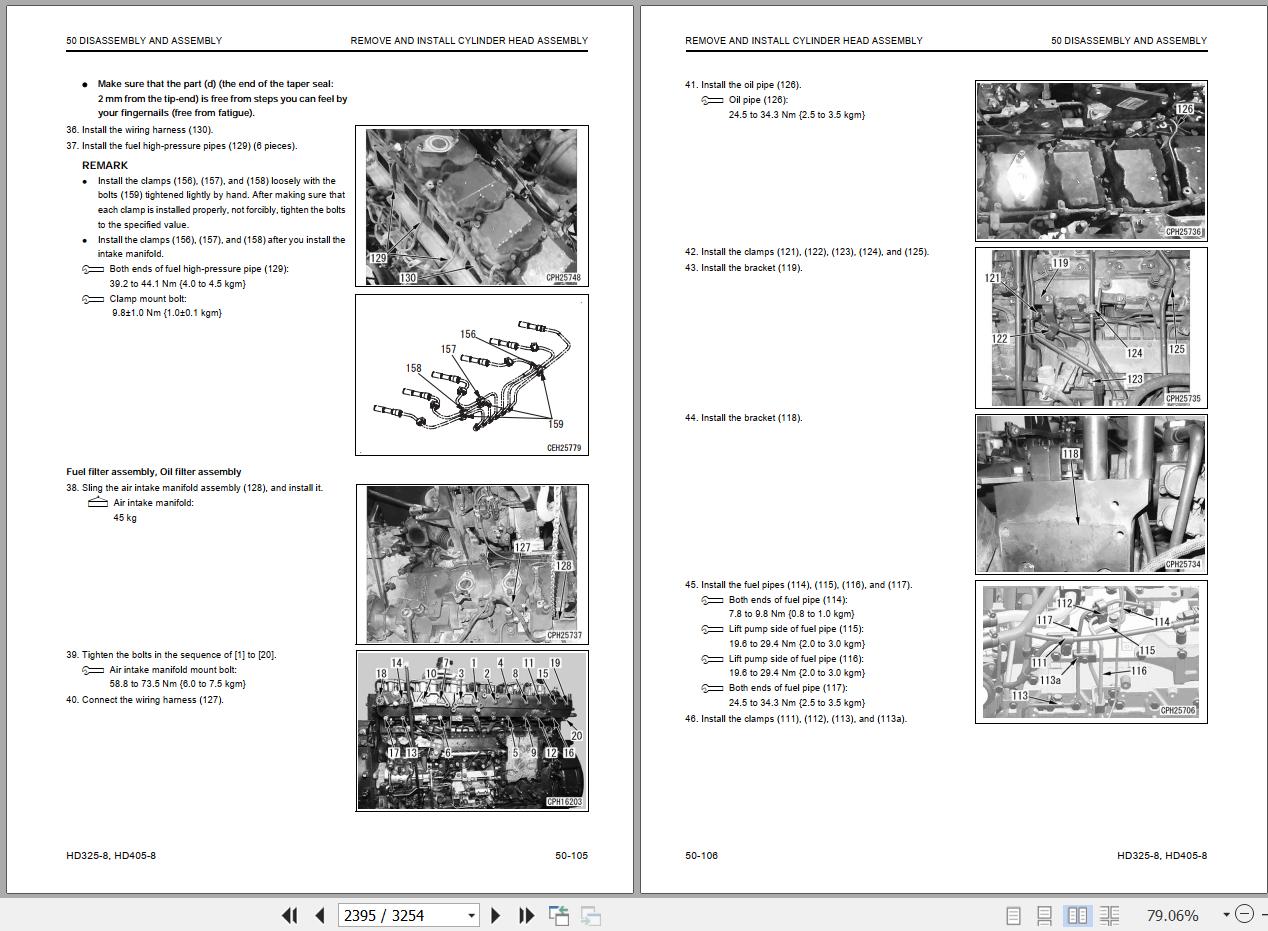Screen dimensions: 1268x931
Task: Go to the first page
Action: point(290,915)
